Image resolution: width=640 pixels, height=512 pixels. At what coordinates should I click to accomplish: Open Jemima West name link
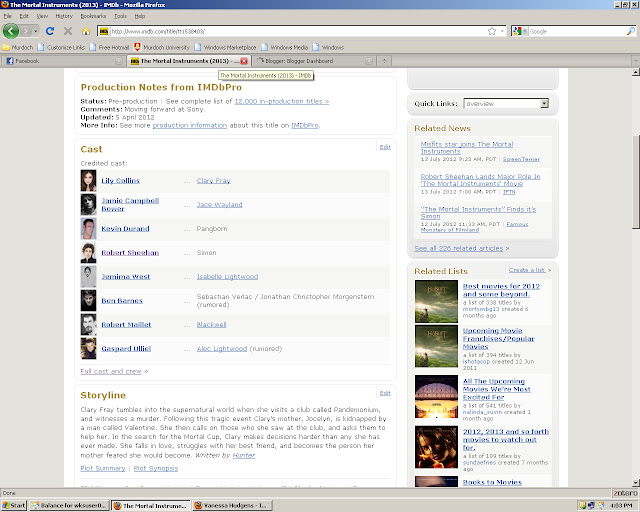click(x=126, y=276)
